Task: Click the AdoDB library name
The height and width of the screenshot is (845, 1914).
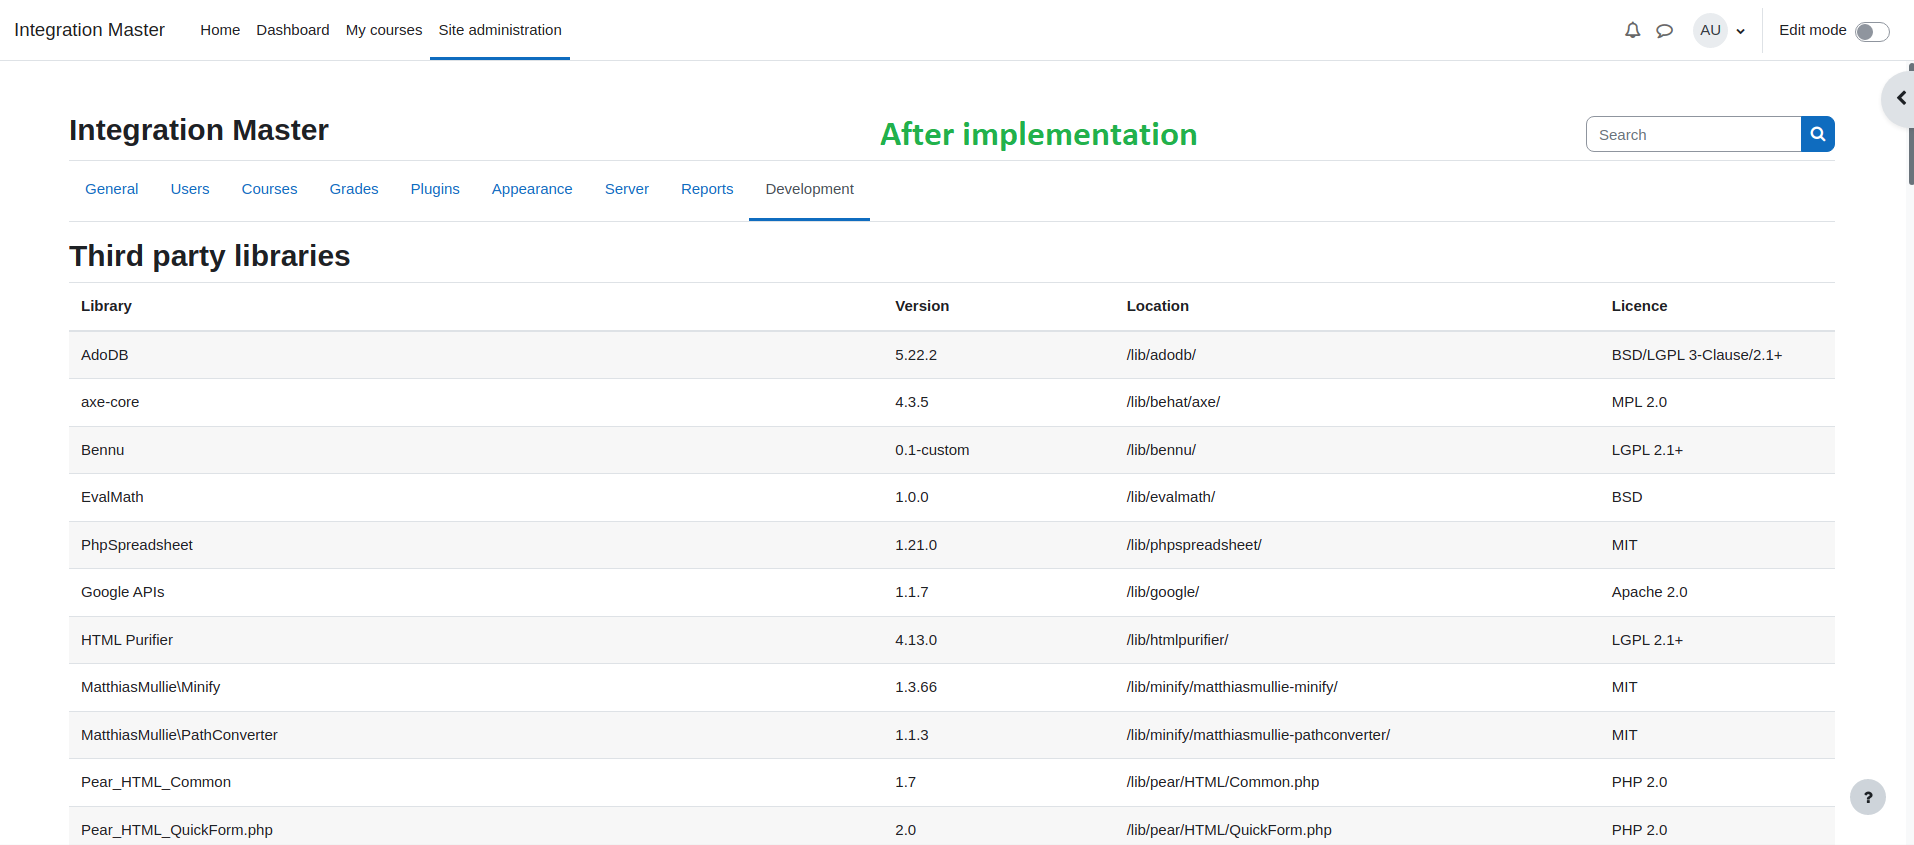Action: point(105,355)
